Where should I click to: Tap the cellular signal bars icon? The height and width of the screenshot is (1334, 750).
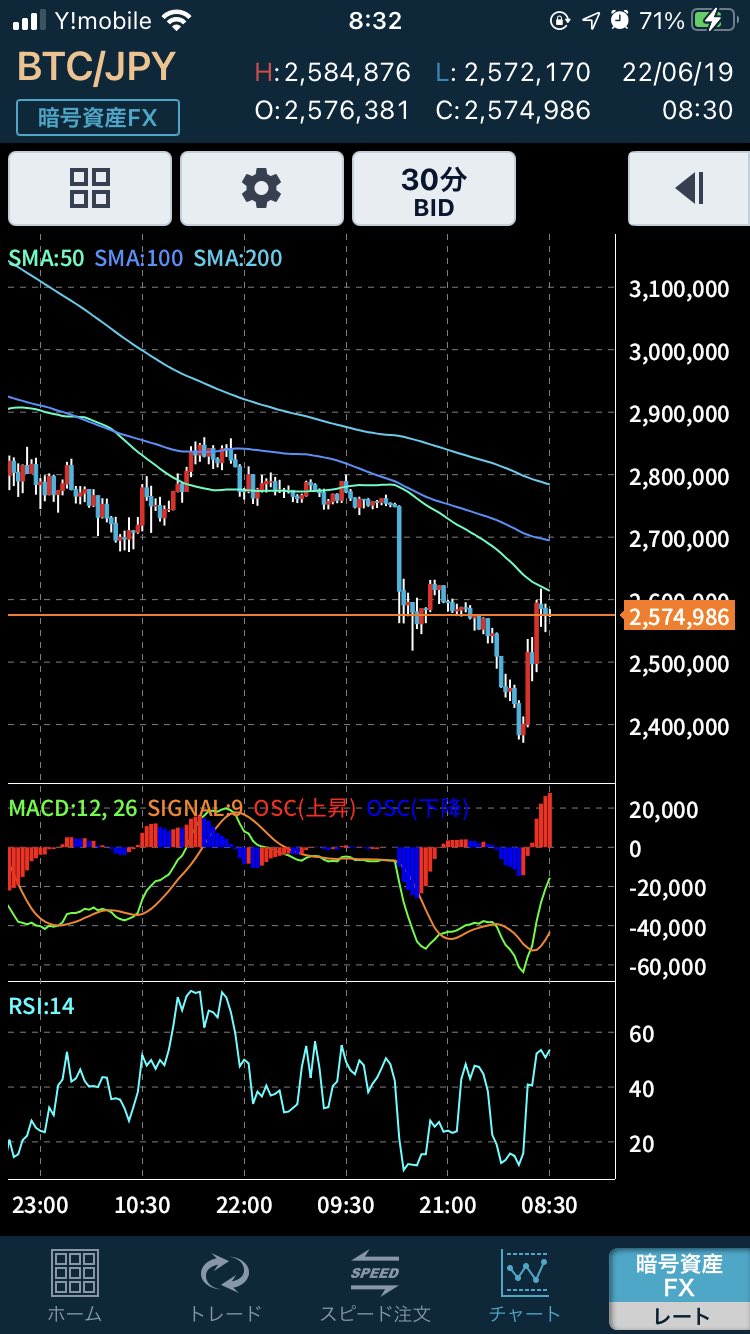point(30,21)
